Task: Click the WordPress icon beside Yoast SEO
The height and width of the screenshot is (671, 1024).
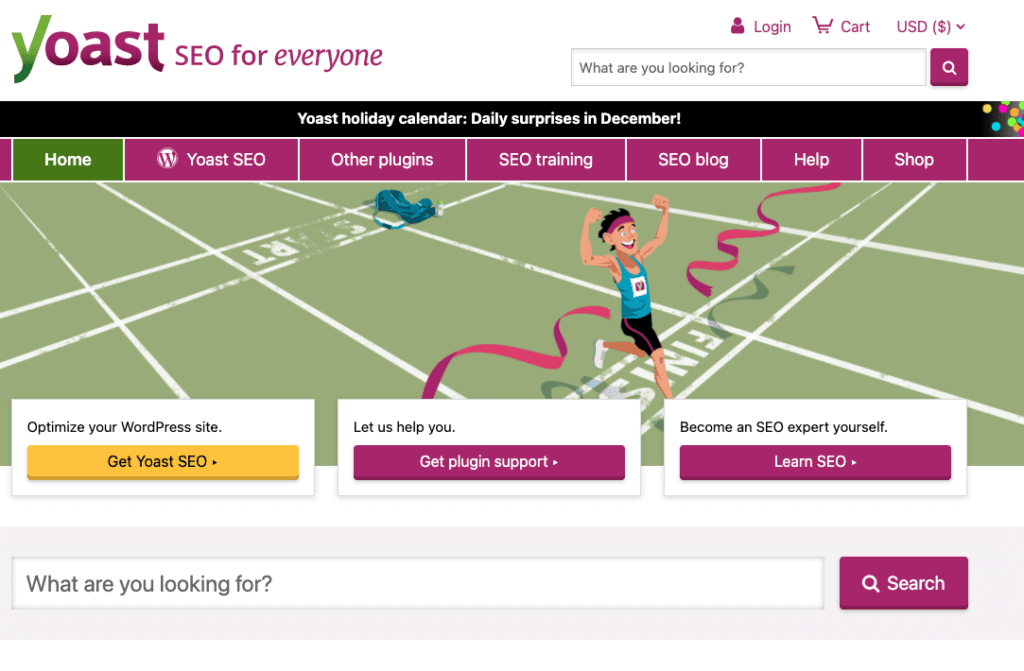Action: tap(167, 159)
